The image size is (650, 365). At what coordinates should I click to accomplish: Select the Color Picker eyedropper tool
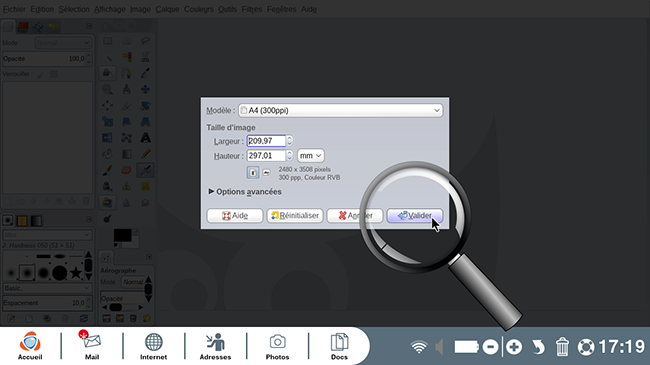point(146,73)
